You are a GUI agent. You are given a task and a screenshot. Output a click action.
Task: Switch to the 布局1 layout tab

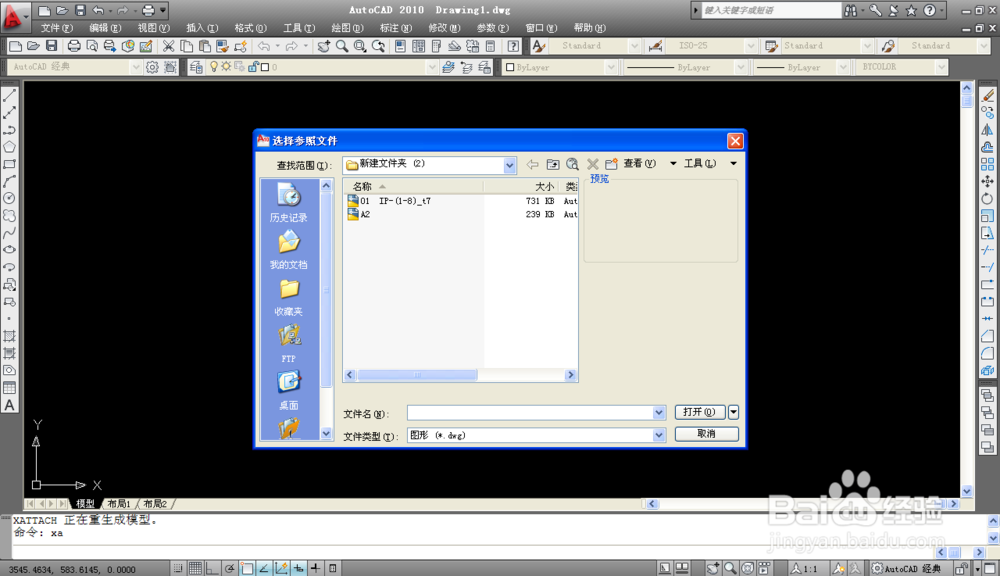point(119,504)
